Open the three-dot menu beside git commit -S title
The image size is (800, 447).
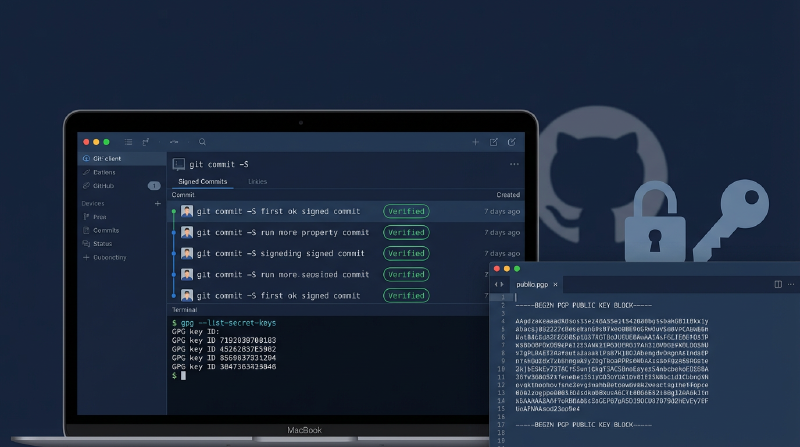(514, 164)
